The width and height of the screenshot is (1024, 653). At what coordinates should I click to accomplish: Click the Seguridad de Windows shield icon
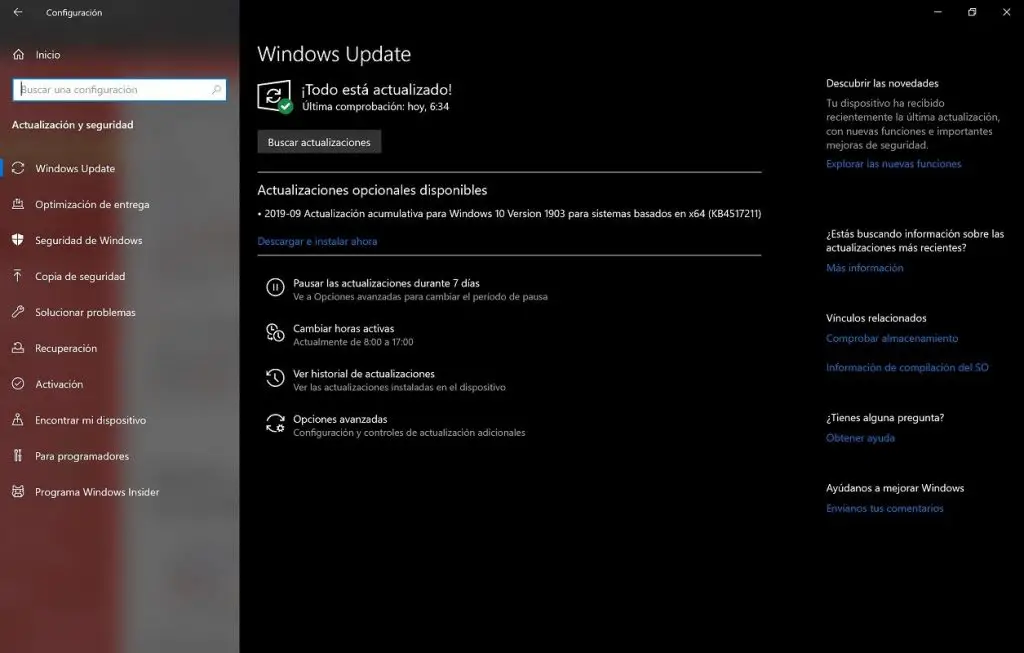tap(18, 240)
